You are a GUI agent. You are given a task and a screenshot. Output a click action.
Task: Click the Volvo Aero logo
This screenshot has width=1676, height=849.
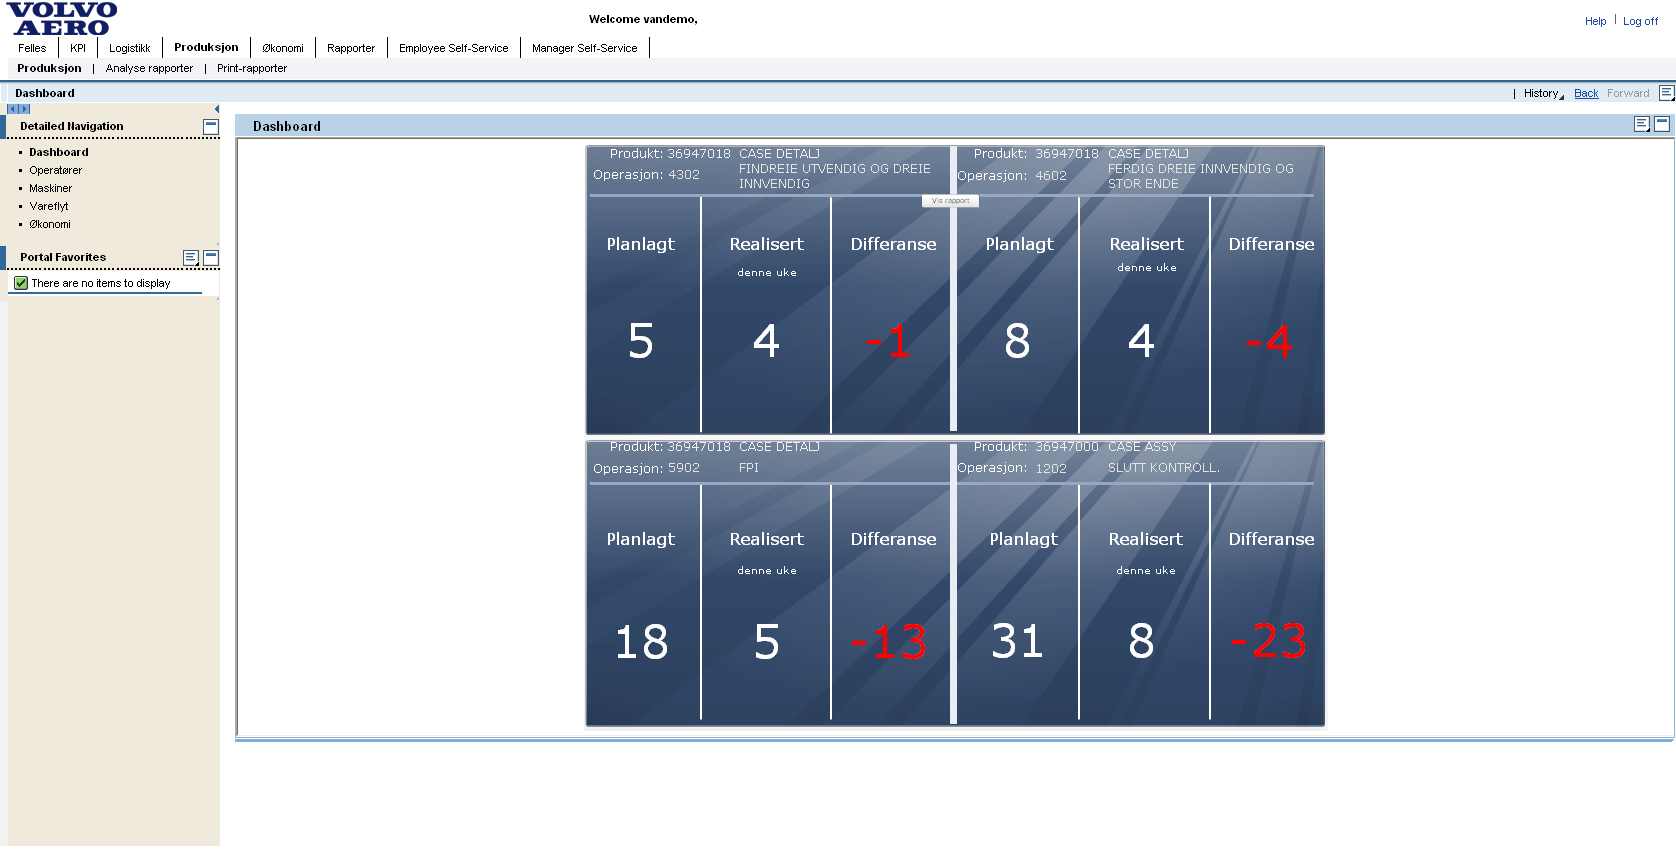(62, 19)
